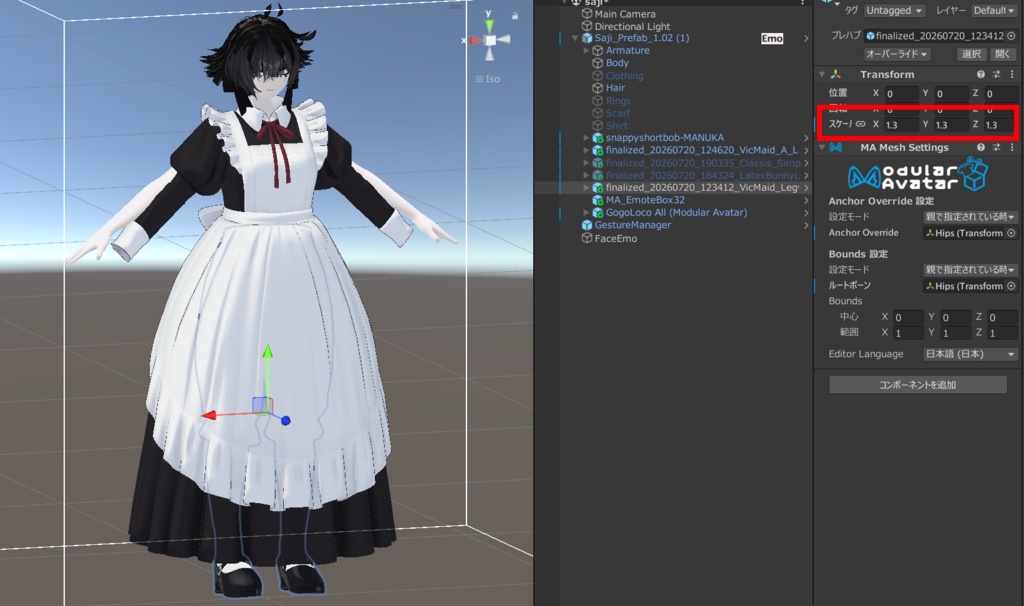Viewport: 1024px width, 606px height.
Task: Open the Transform component kebab menu
Action: pos(1012,74)
